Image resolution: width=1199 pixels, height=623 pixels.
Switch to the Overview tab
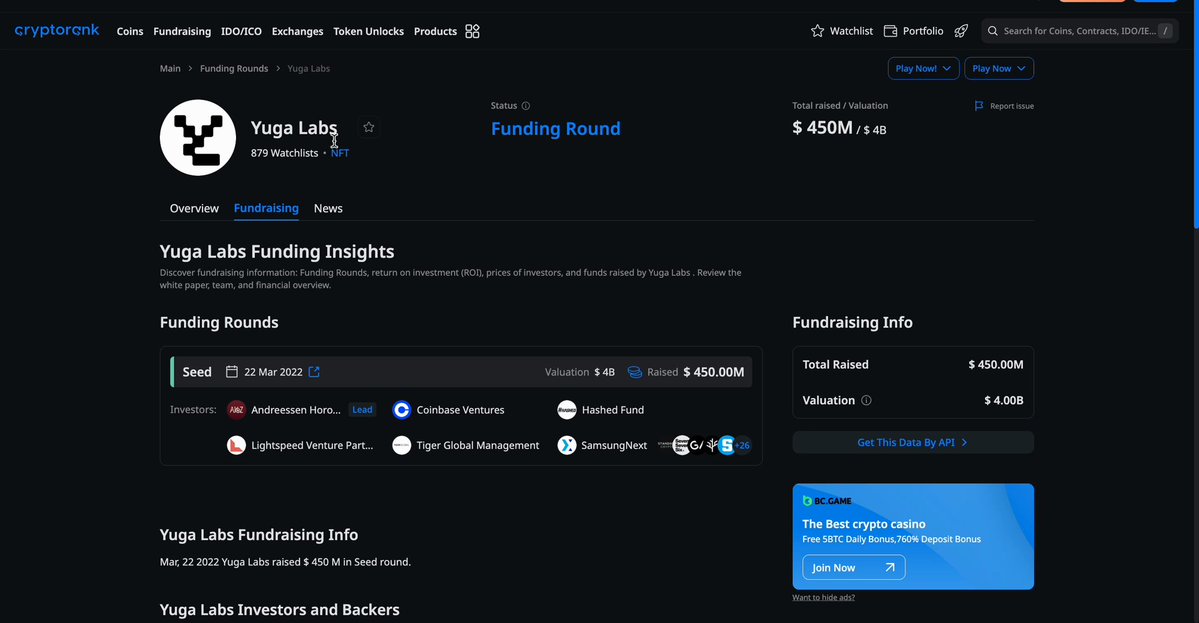pyautogui.click(x=194, y=208)
